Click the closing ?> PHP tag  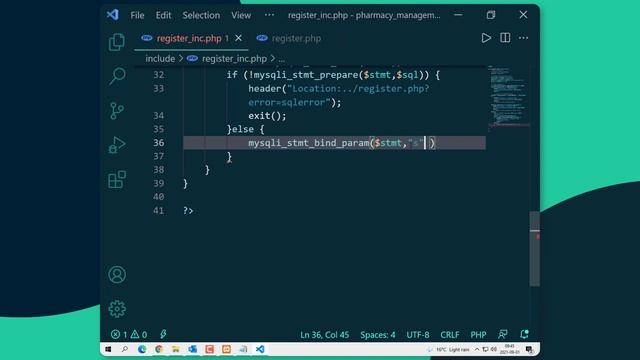point(188,211)
